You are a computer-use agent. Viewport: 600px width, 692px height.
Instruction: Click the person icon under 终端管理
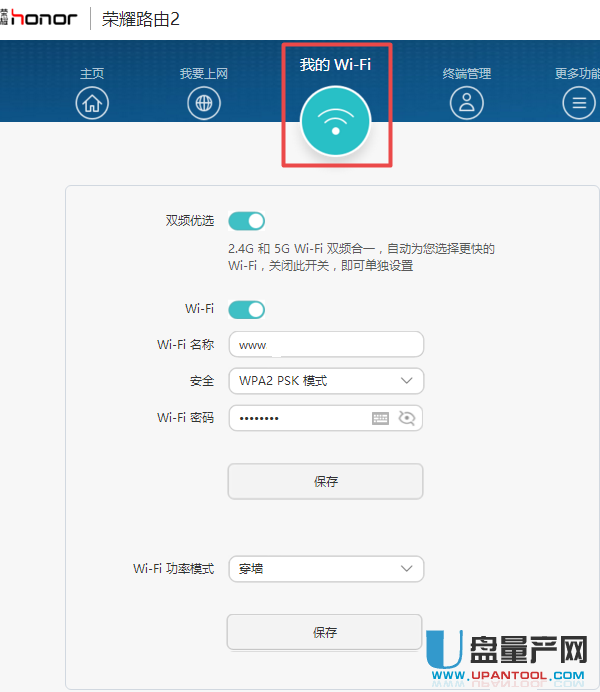point(466,102)
